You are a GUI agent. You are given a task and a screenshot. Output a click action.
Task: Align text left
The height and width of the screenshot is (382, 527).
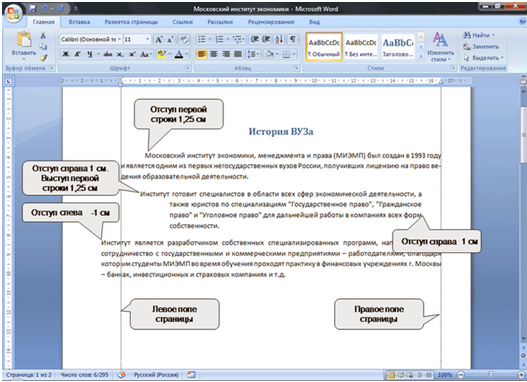pos(202,54)
